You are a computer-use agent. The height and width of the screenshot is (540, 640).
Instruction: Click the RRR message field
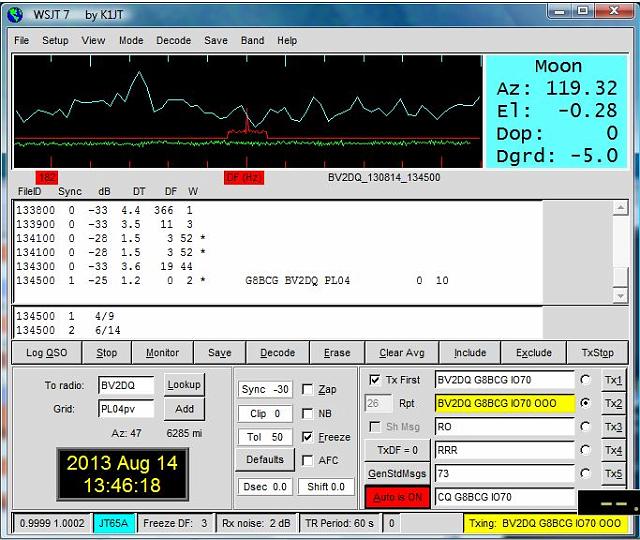[x=504, y=450]
